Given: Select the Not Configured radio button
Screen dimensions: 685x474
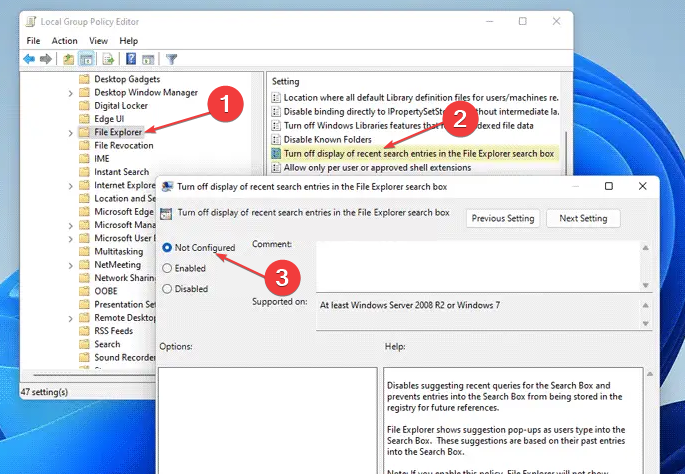Looking at the screenshot, I should click(x=167, y=247).
